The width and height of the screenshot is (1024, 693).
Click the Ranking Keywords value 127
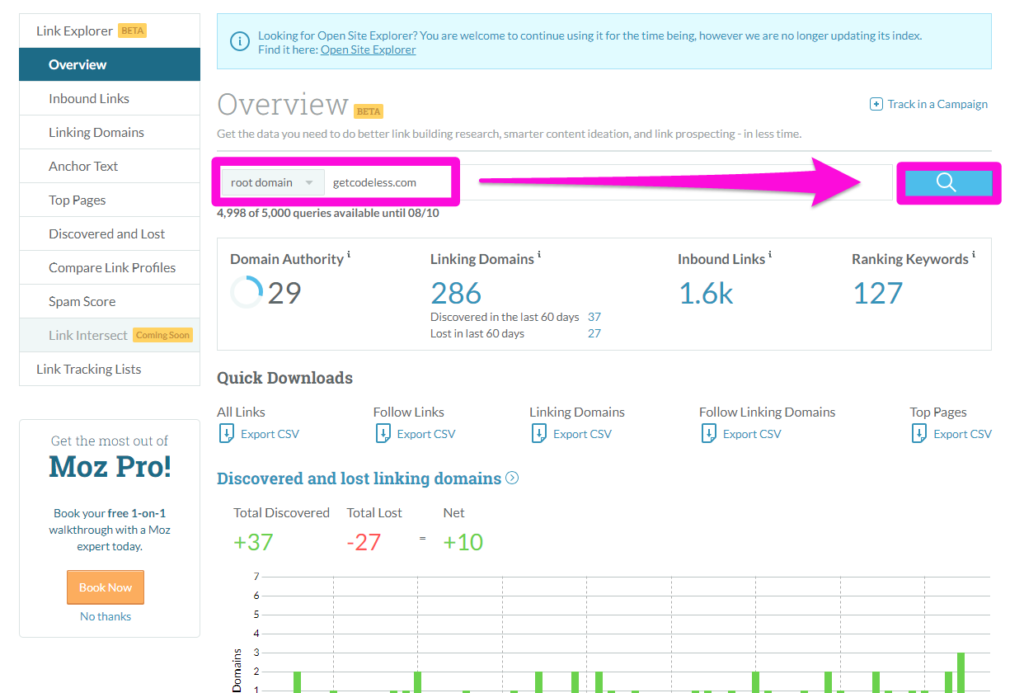[878, 293]
